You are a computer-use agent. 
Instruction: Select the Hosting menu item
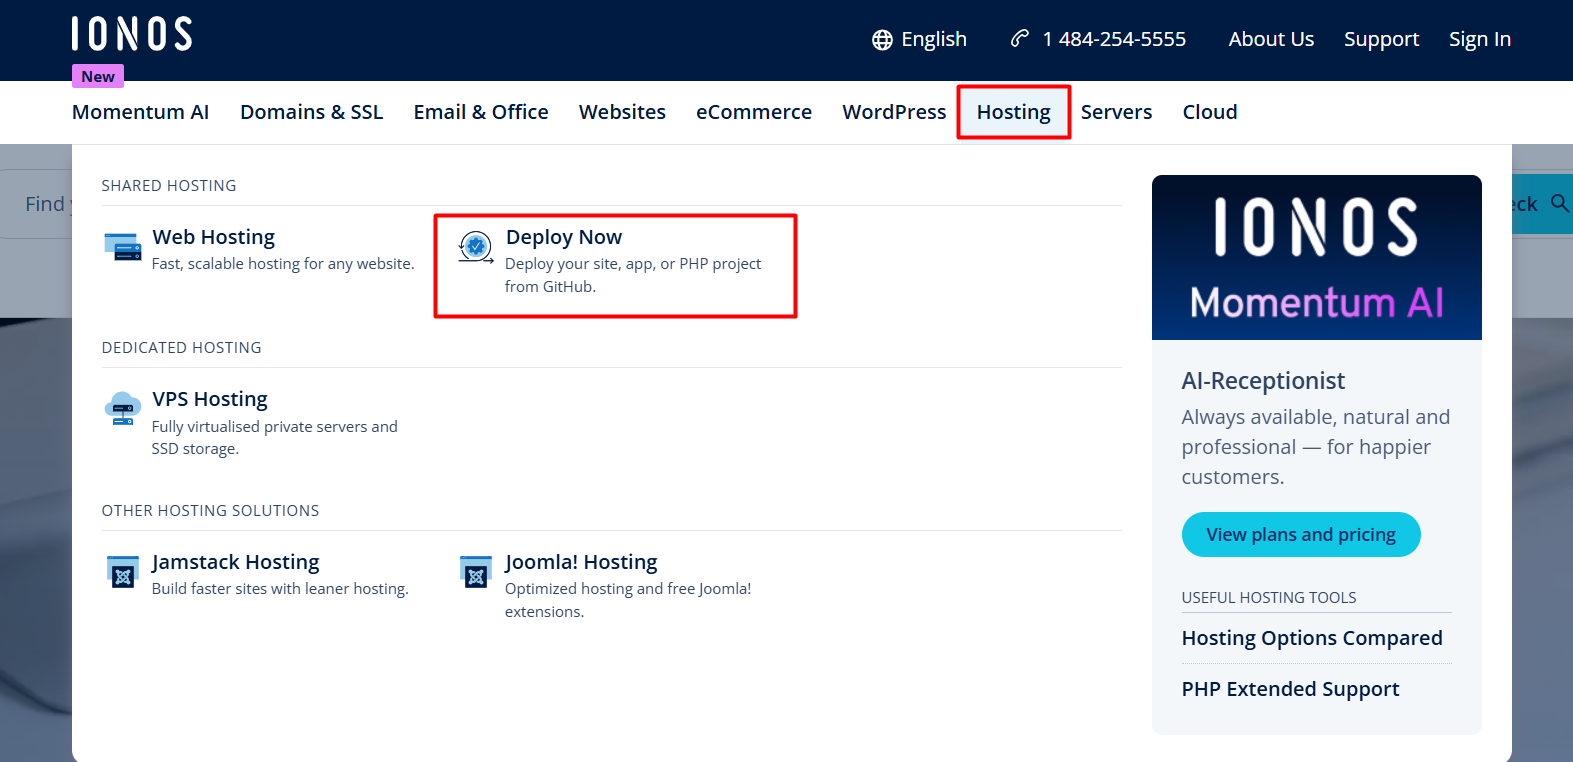click(x=1014, y=112)
